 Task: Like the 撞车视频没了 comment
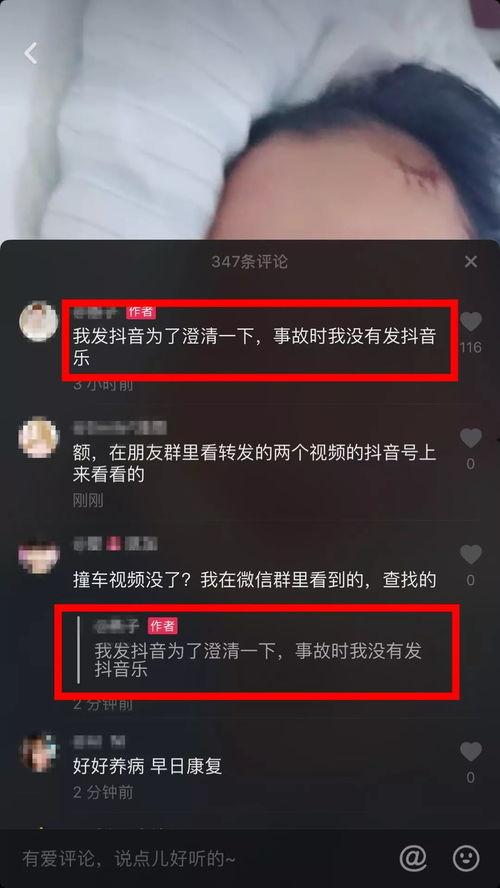tap(471, 554)
